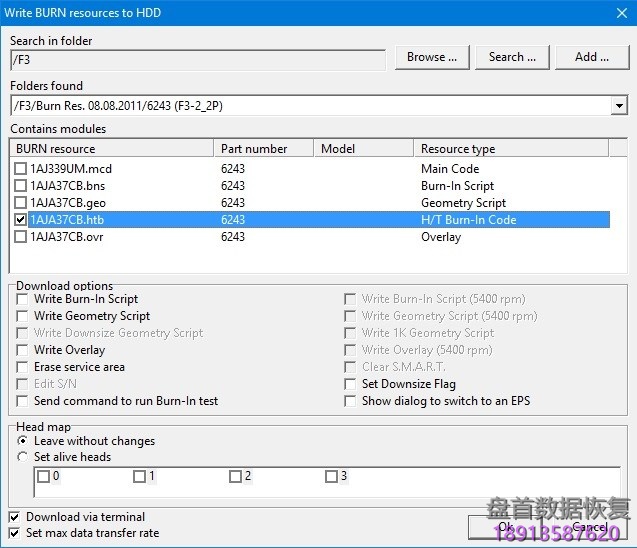Image resolution: width=637 pixels, height=548 pixels.
Task: Enable Write Burn-In Script option
Action: tap(23, 299)
